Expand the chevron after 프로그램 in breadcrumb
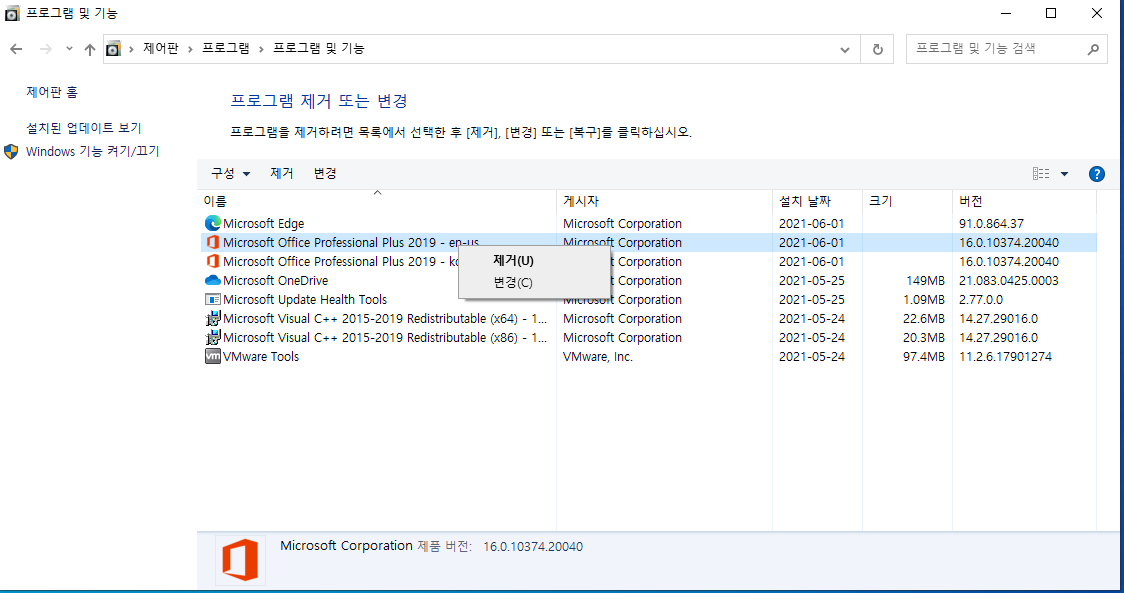 [x=261, y=49]
